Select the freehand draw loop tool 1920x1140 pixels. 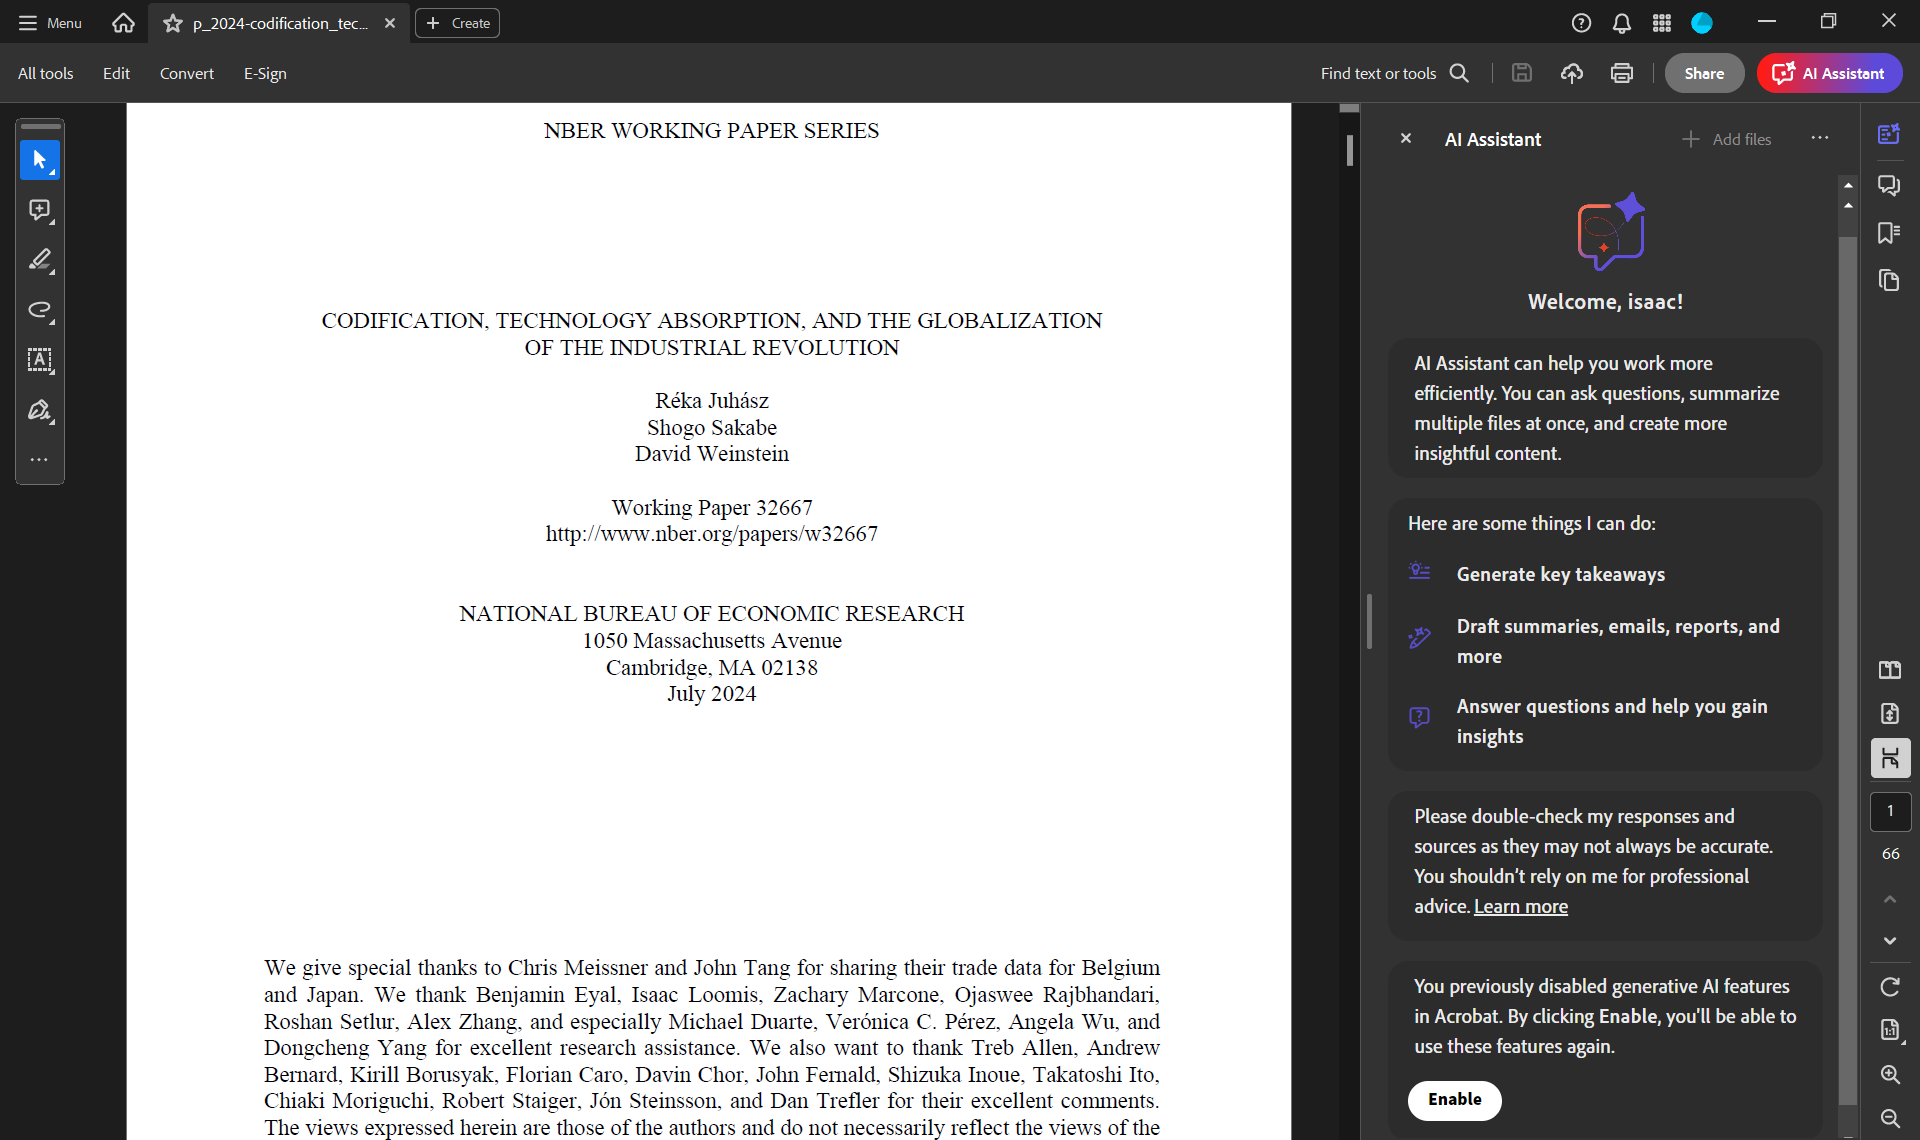pyautogui.click(x=39, y=310)
